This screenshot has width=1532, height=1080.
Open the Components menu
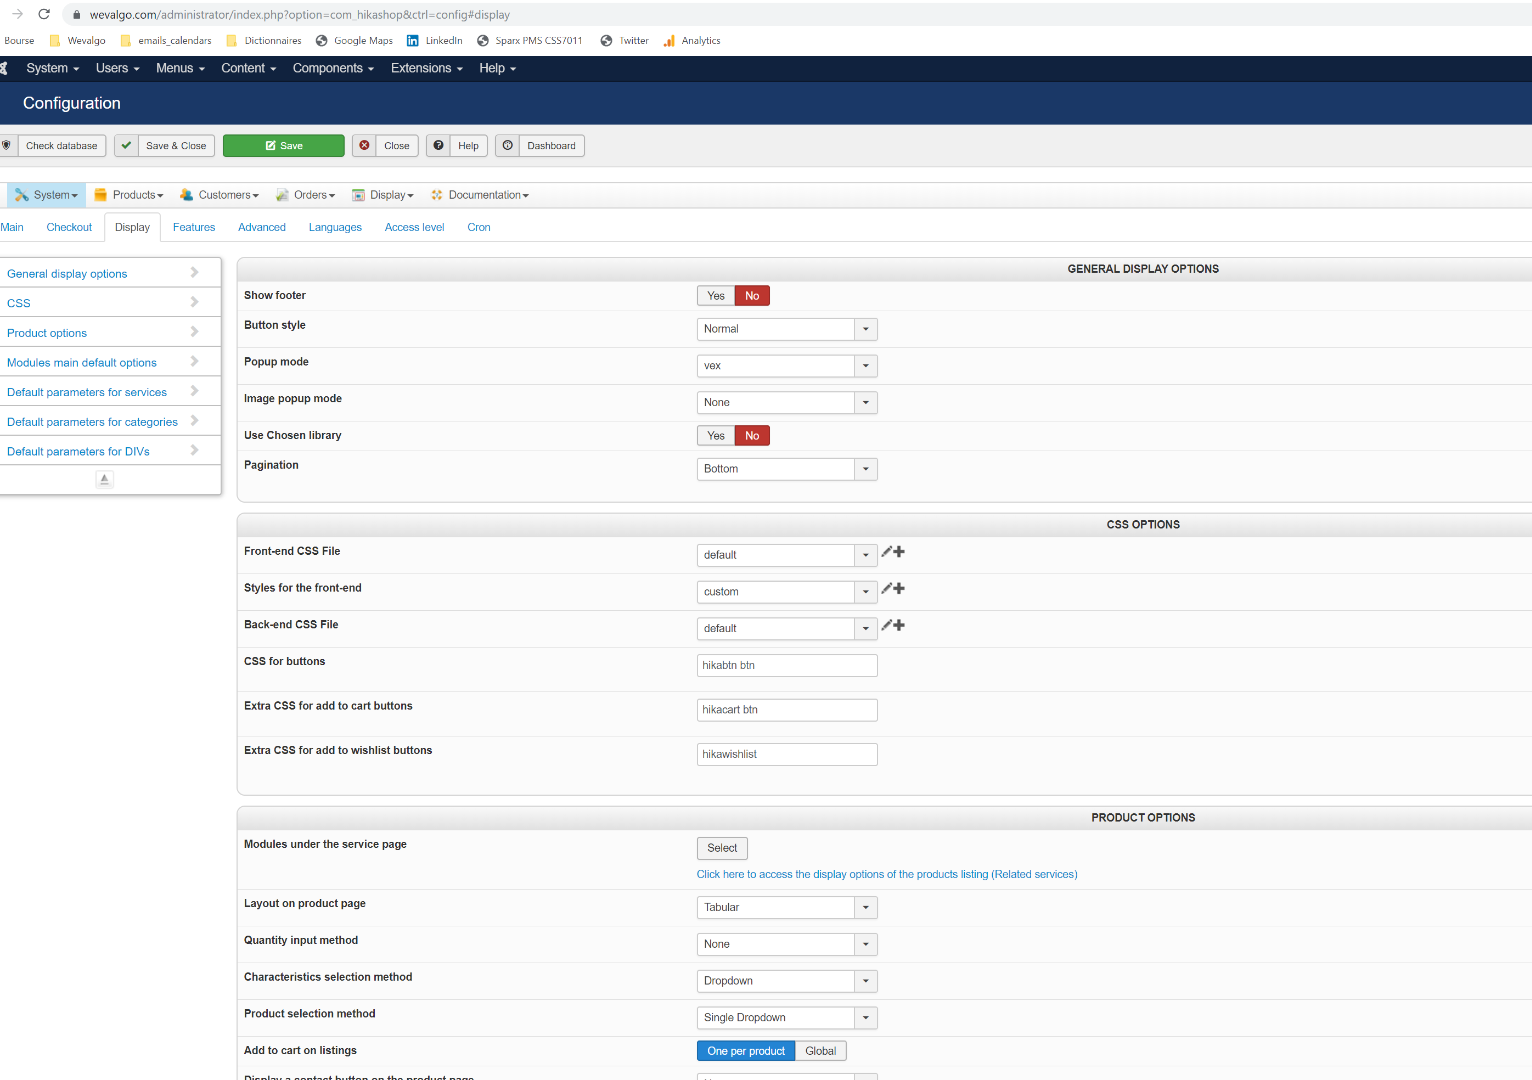tap(333, 68)
